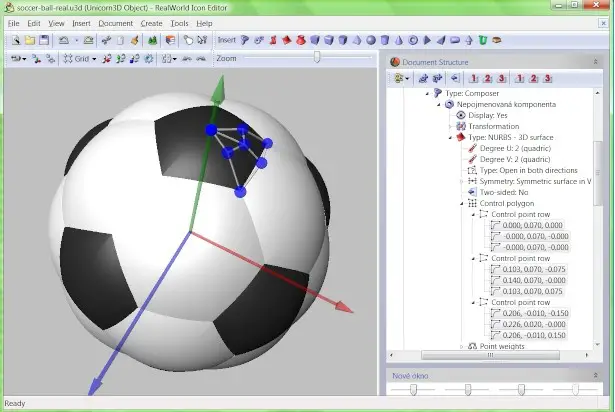Expand the Transformation tree node
Screen dimensions: 615x412
click(x=450, y=126)
